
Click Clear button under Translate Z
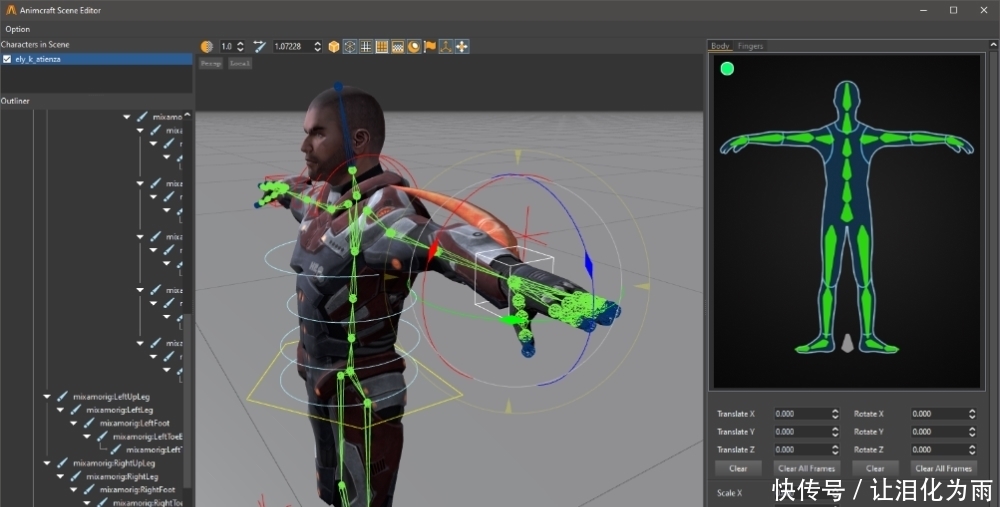tap(738, 468)
